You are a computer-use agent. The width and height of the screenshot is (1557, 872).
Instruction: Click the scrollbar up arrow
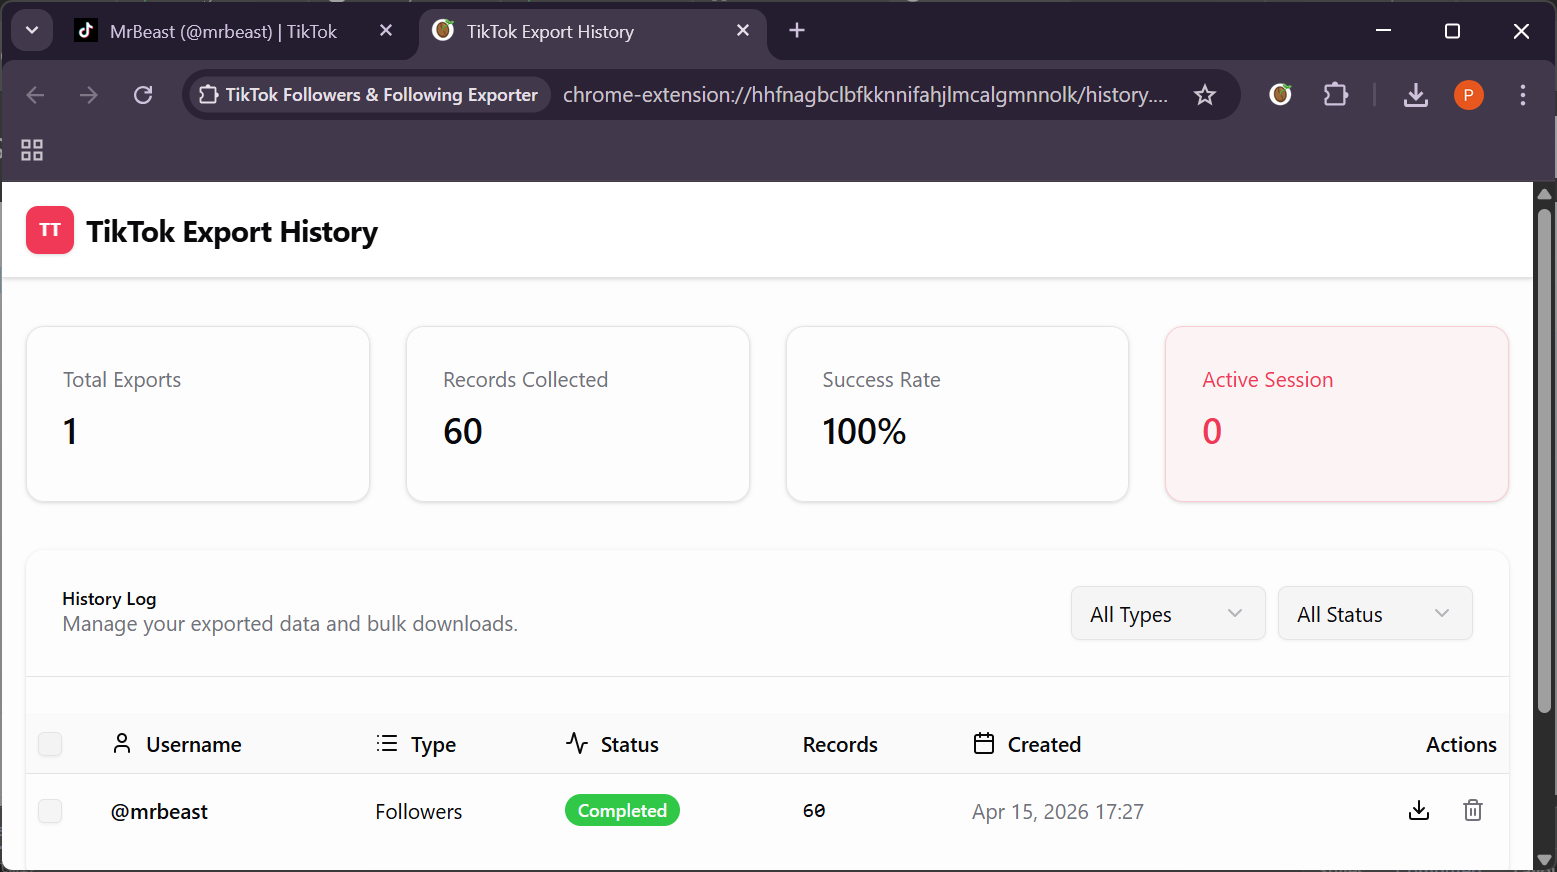[x=1545, y=194]
